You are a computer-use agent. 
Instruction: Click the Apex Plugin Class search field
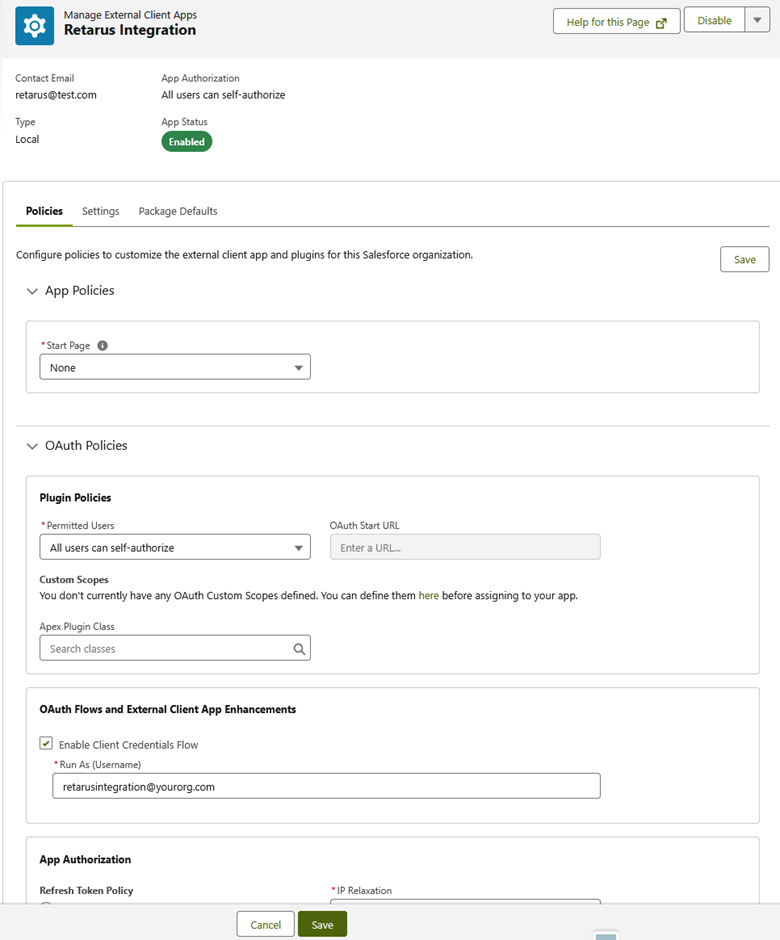(x=165, y=649)
